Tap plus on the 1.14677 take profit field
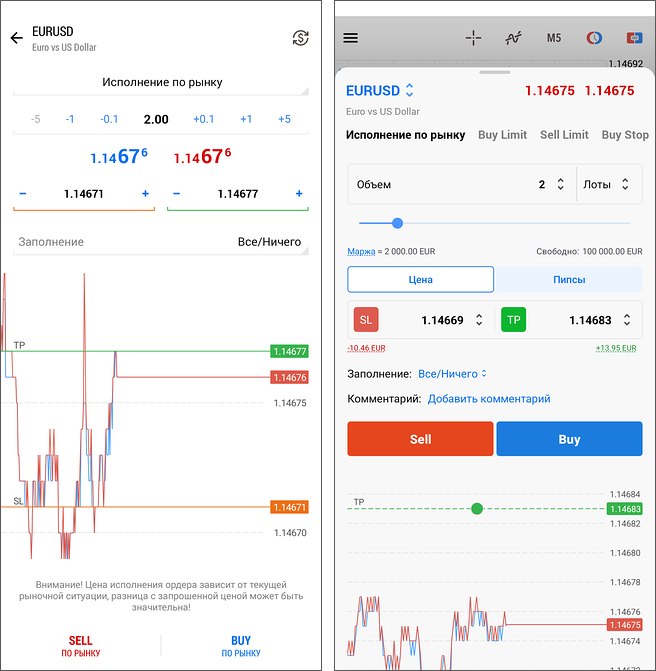Screen dimensions: 656x671 [299, 194]
